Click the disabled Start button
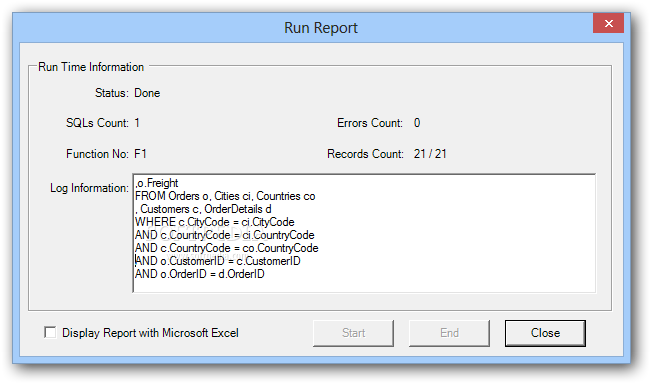Viewport: 651px width, 384px height. coord(353,333)
